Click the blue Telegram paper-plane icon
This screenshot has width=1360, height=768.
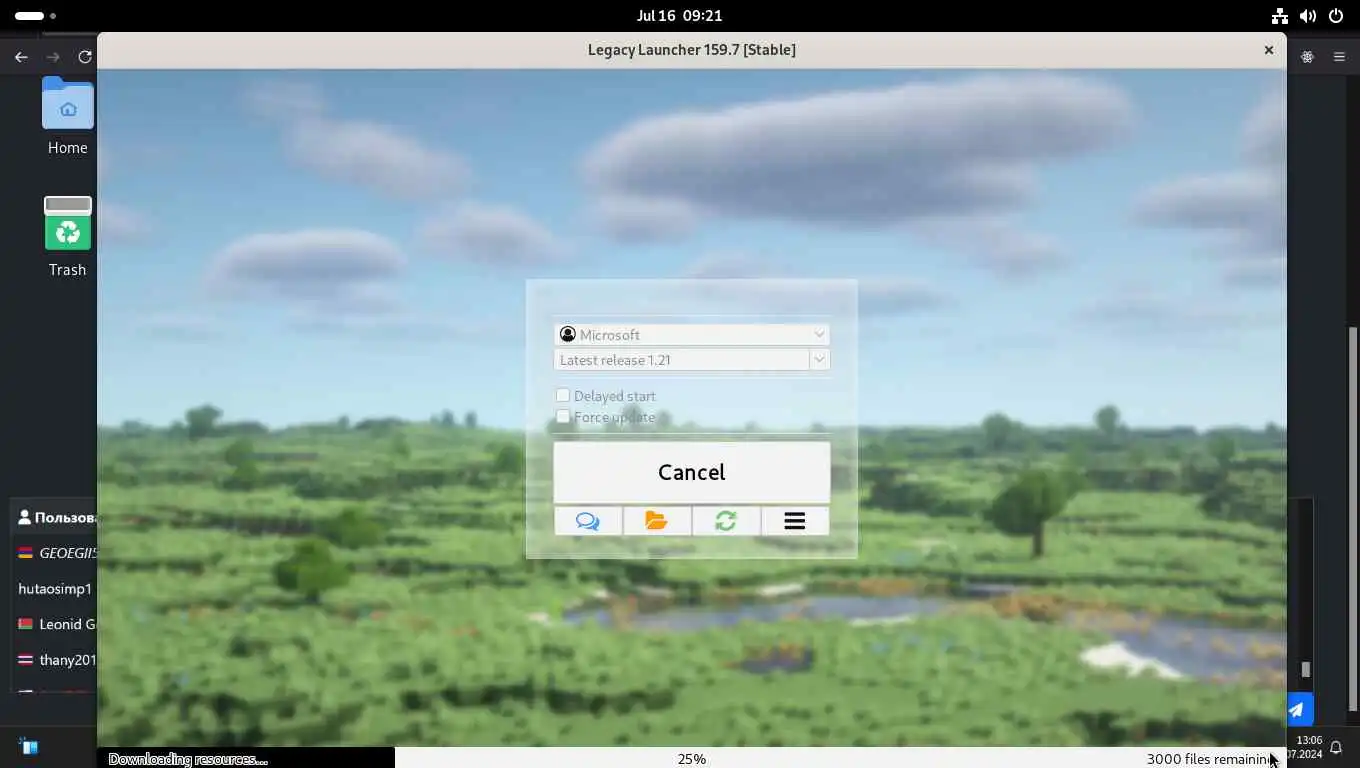pyautogui.click(x=1297, y=710)
